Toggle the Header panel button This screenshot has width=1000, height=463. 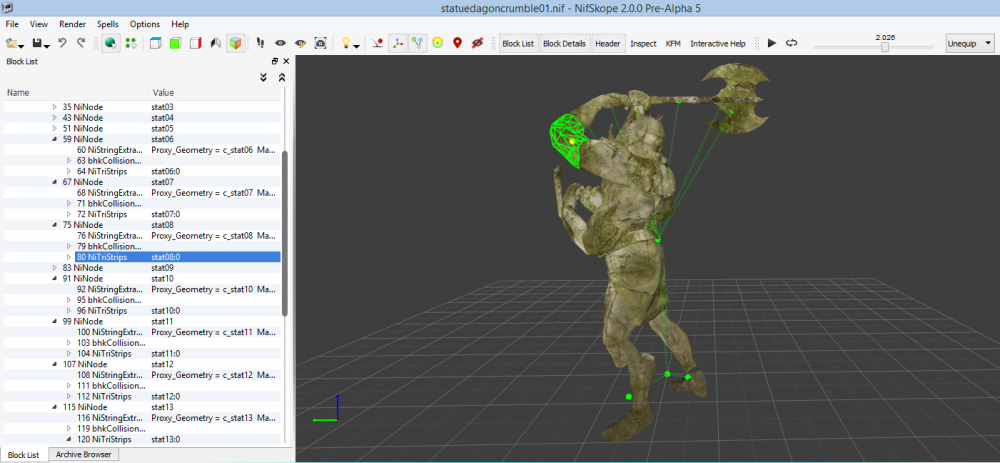coord(608,43)
